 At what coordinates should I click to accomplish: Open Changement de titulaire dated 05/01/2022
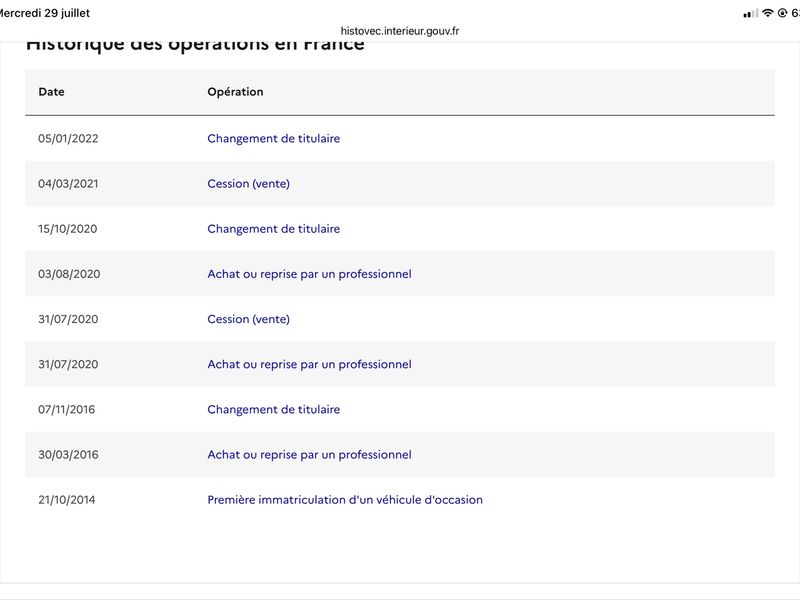tap(273, 138)
